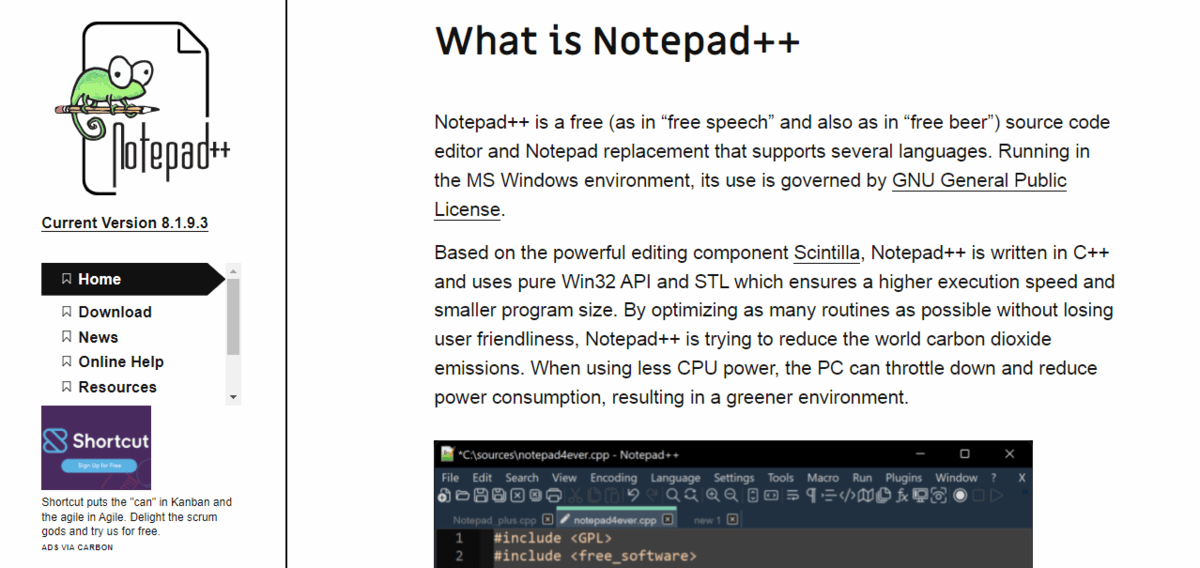1200x568 pixels.
Task: Select the notepad4ever.cpp tab in screenshot
Action: pyautogui.click(x=615, y=519)
